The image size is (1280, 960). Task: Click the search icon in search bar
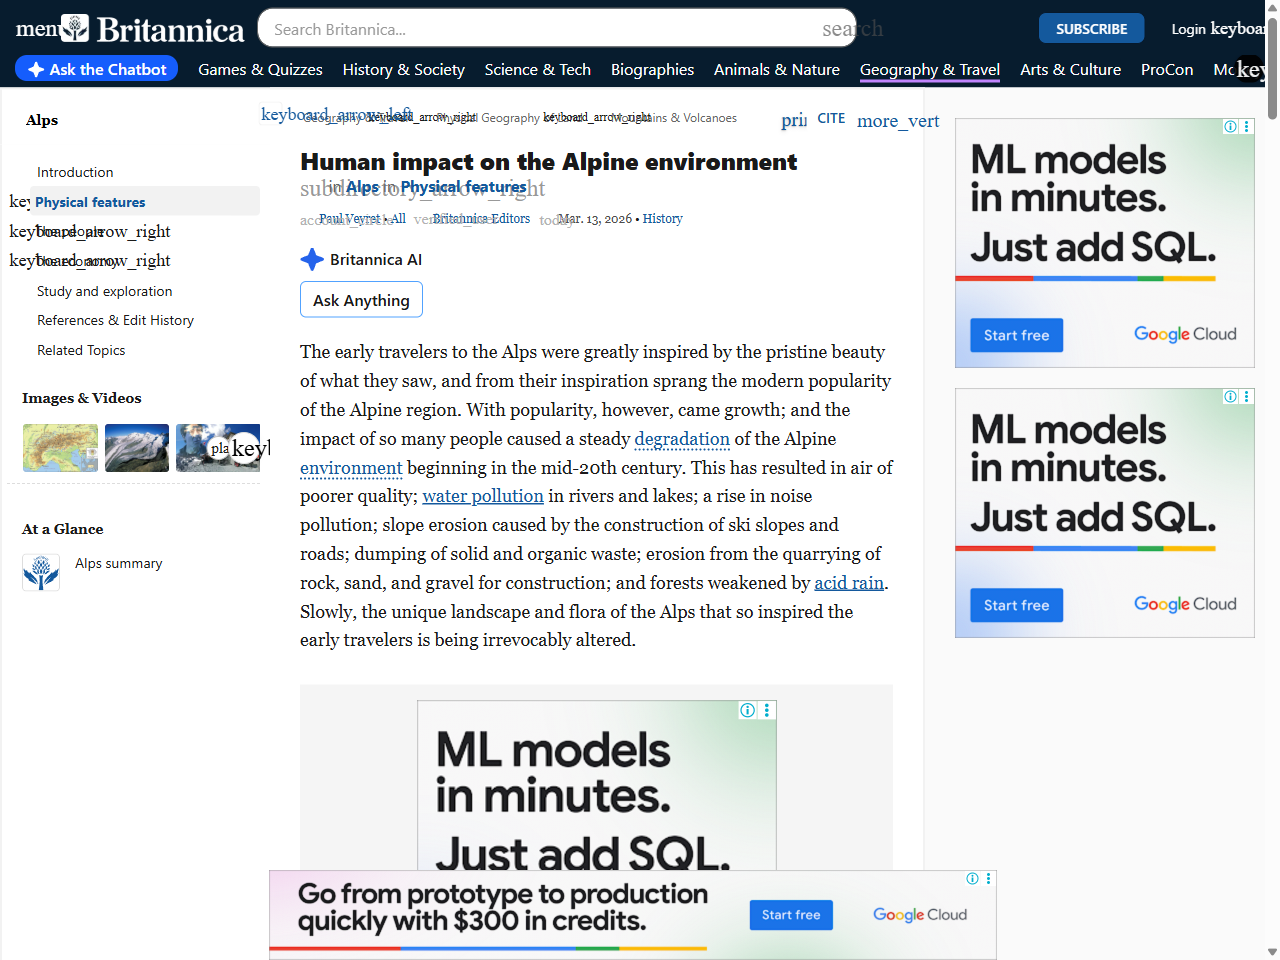pyautogui.click(x=851, y=29)
